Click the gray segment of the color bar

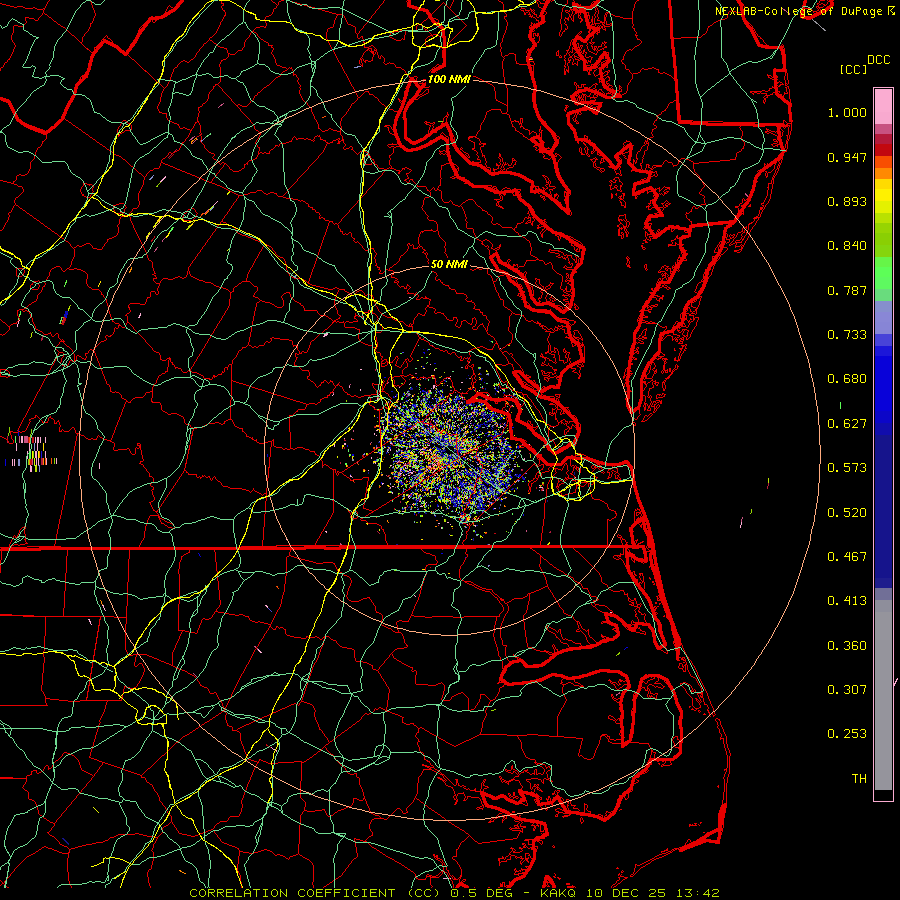click(x=883, y=695)
